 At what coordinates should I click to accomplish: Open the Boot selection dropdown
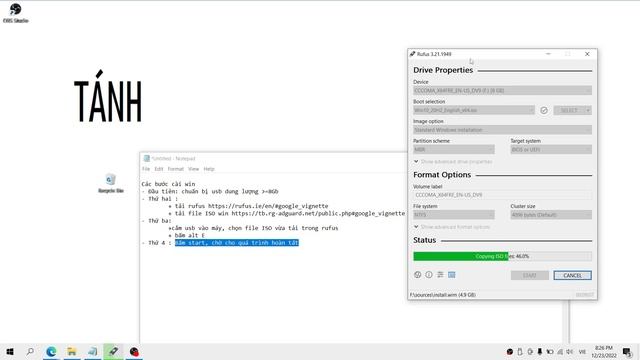[473, 110]
